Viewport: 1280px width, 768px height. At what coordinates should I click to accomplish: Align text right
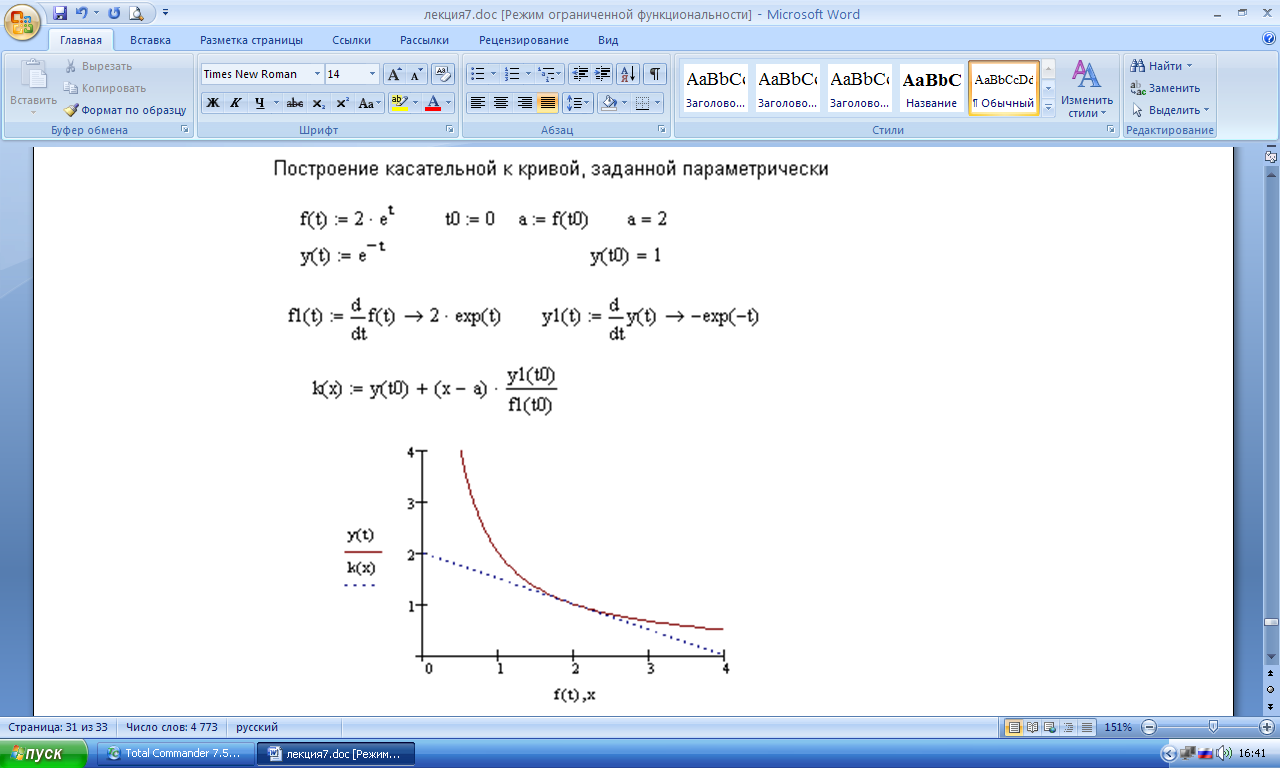[524, 103]
